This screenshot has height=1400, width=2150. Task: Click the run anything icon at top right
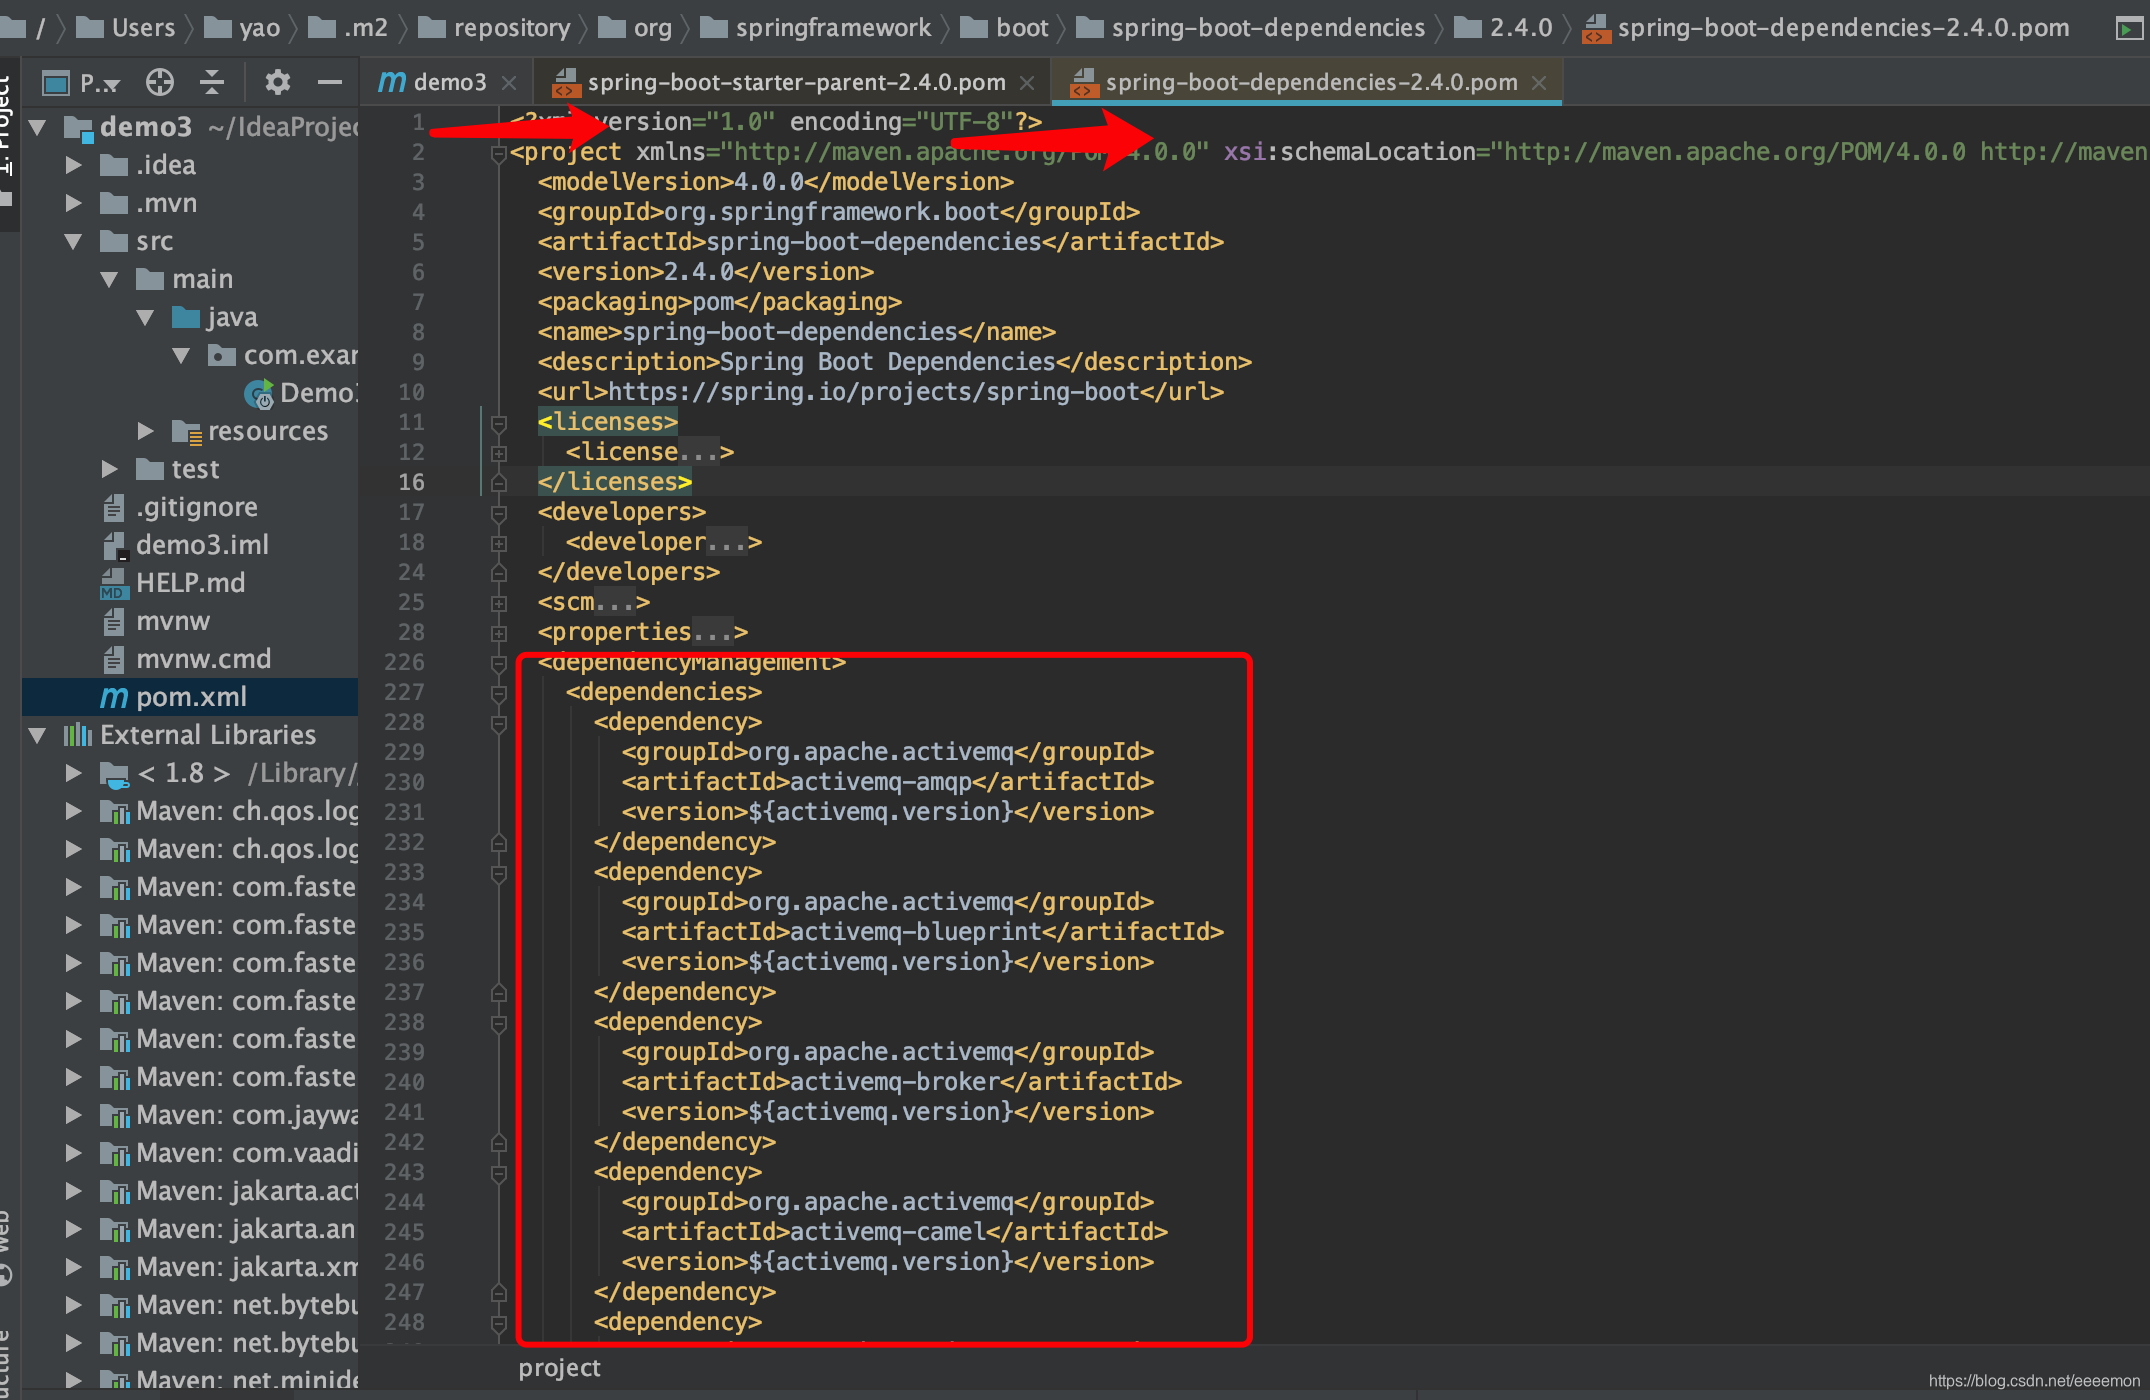click(x=2130, y=28)
